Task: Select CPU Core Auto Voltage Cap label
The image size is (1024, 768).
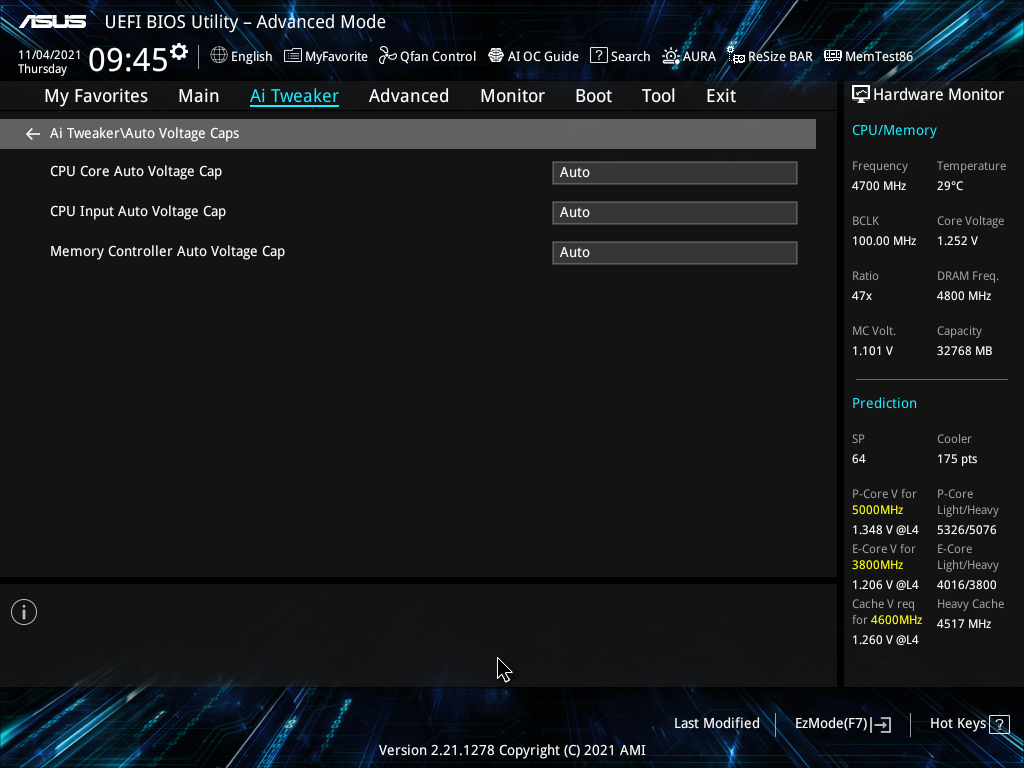Action: [x=136, y=171]
